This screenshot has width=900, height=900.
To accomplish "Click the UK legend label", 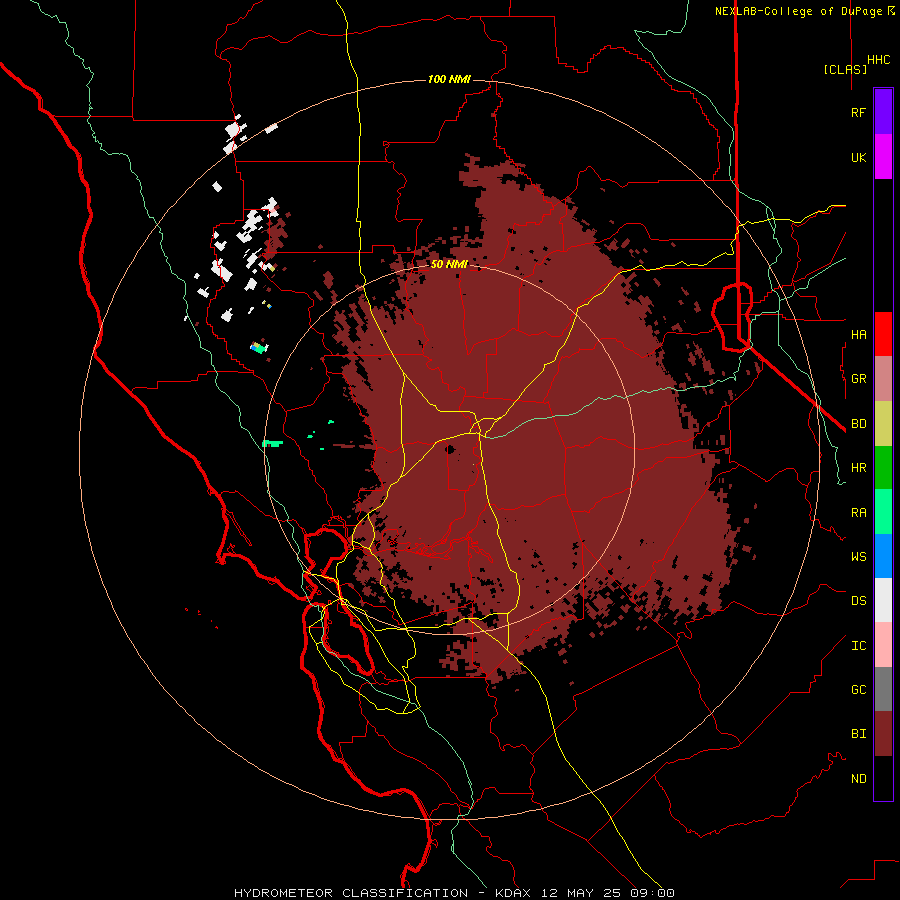I will tap(858, 158).
